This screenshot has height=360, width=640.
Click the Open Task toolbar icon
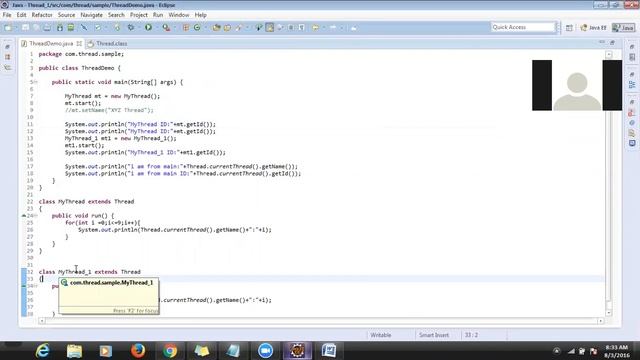tap(227, 28)
